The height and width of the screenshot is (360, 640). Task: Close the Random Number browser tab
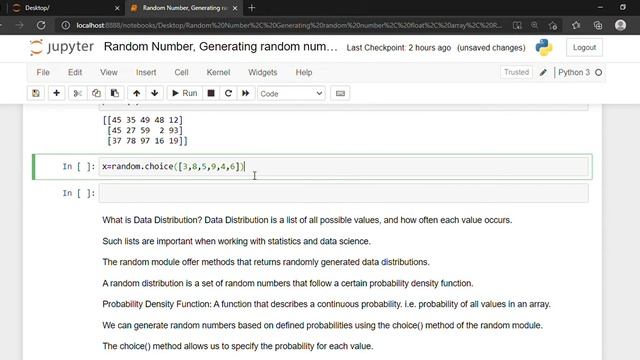(x=235, y=8)
